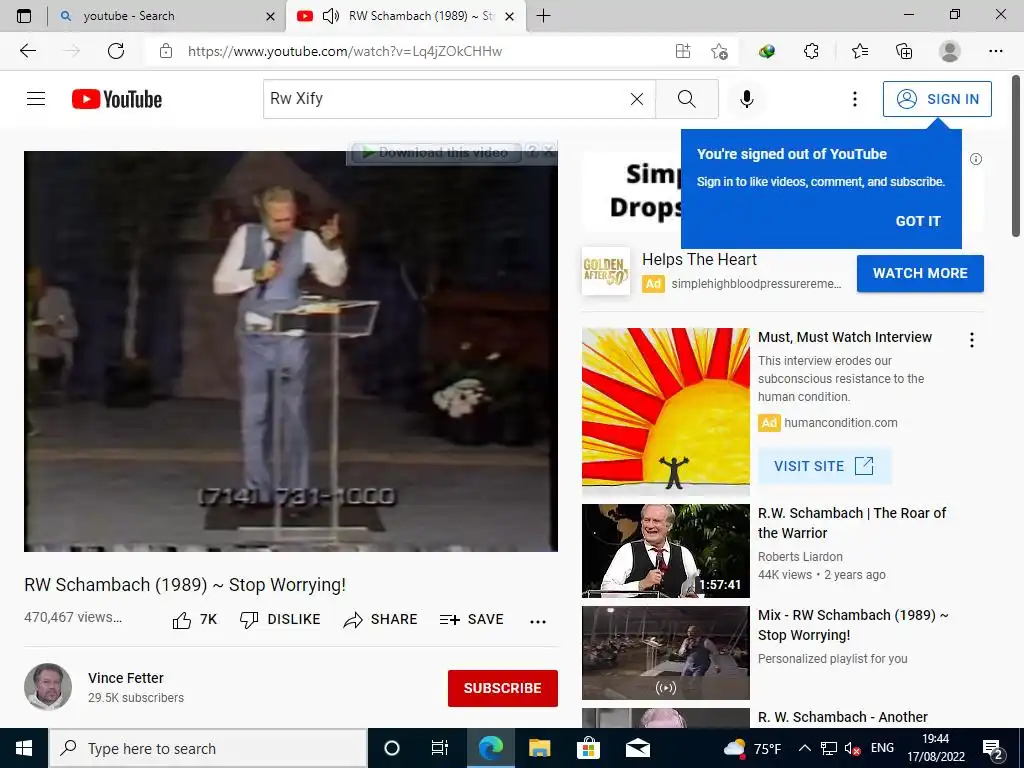Click the taskbar search box
Image resolution: width=1024 pixels, height=768 pixels.
point(208,748)
